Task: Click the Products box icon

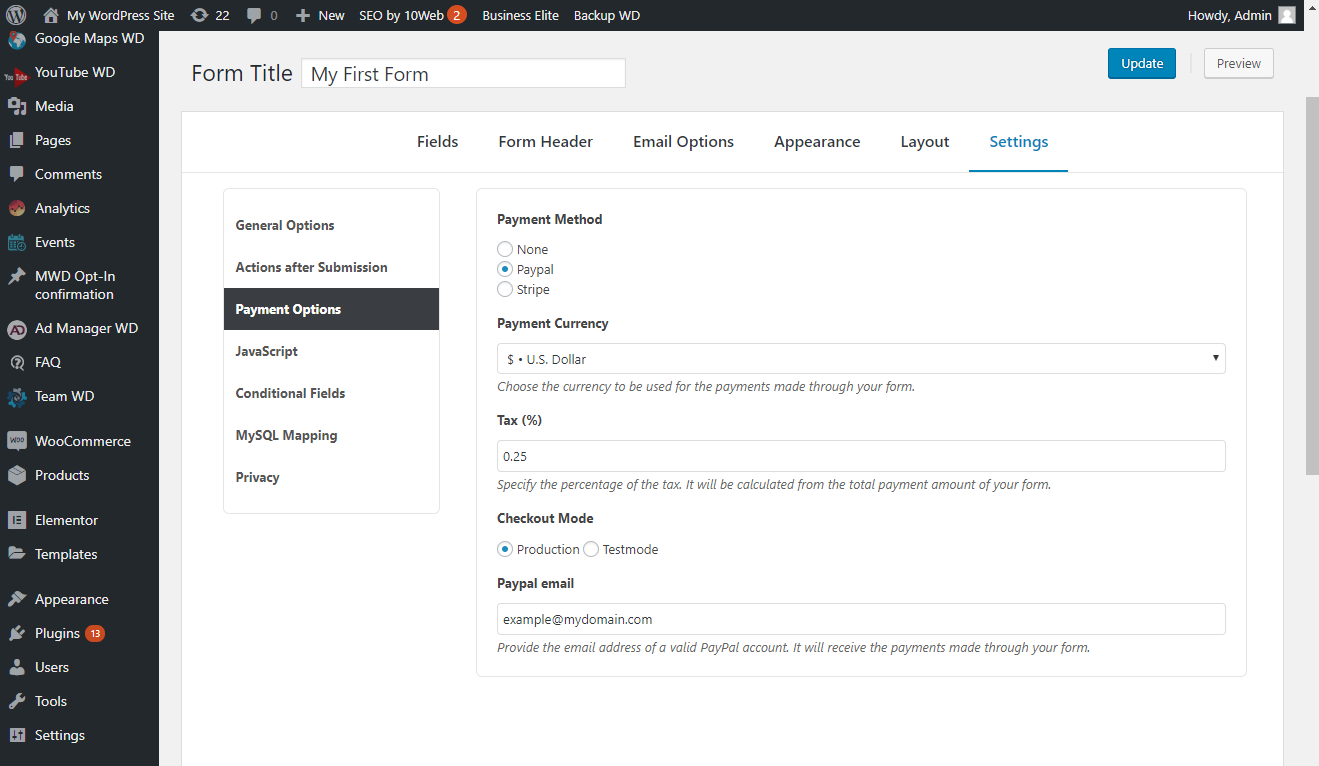Action: (16, 475)
